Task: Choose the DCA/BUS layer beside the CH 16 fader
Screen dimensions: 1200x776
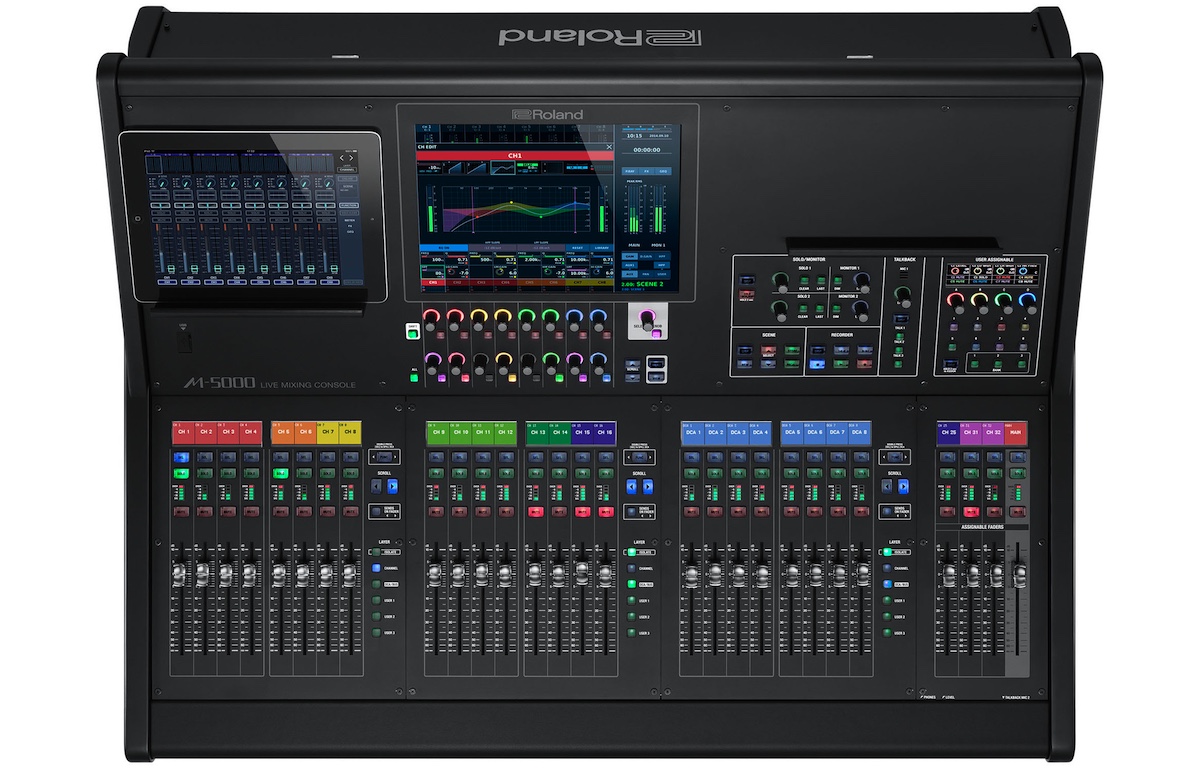Action: click(x=632, y=583)
